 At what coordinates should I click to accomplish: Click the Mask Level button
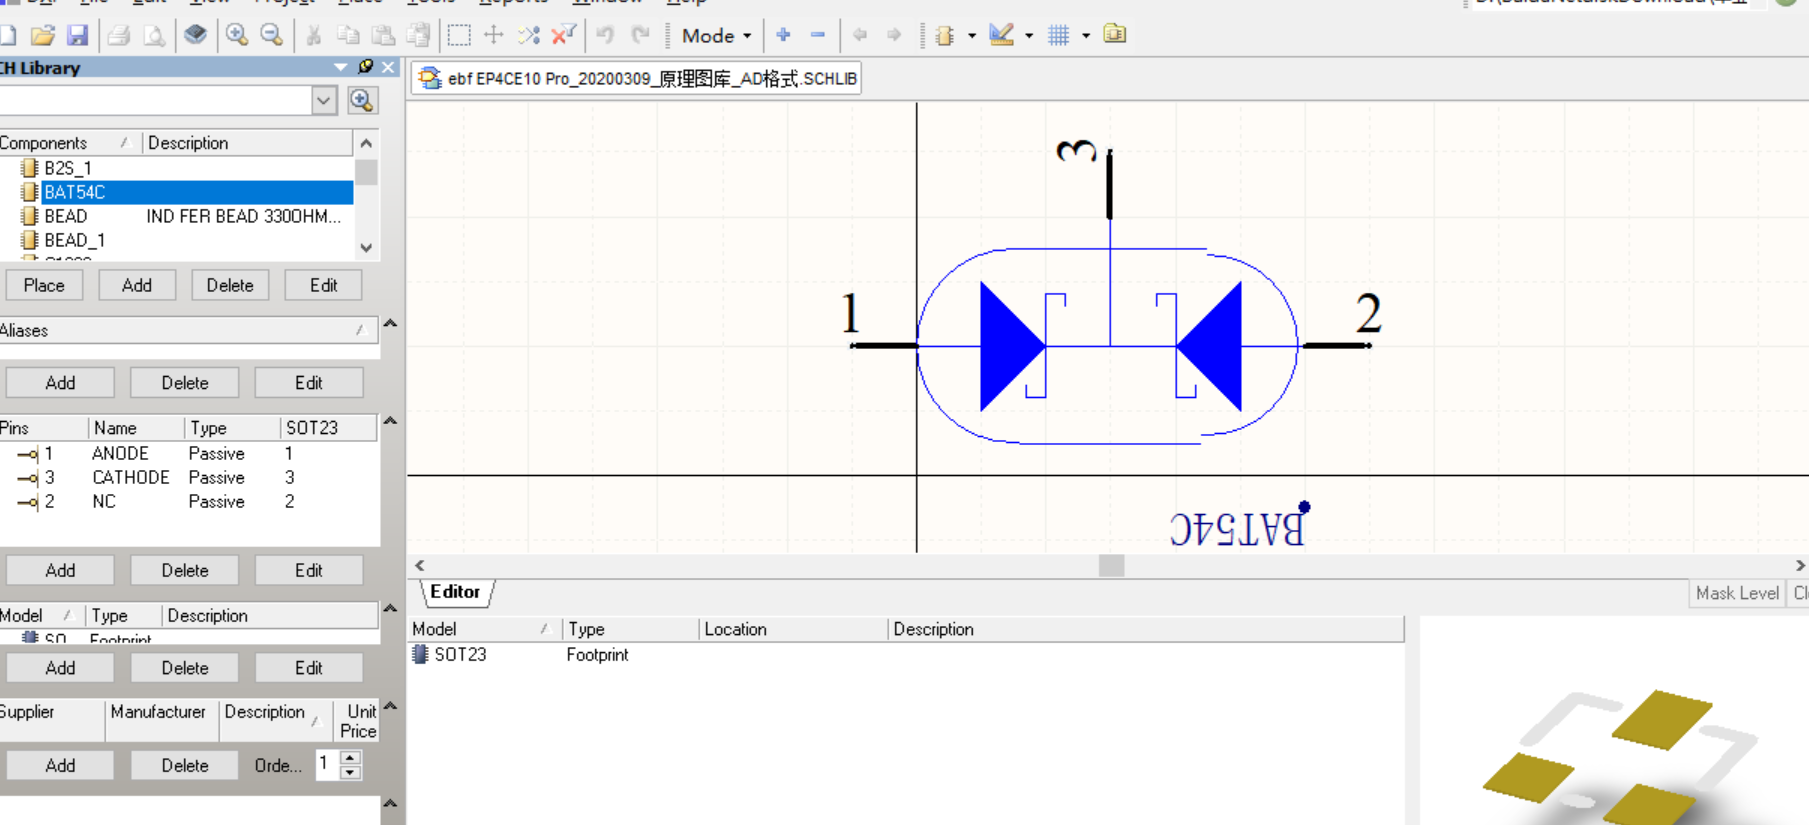pos(1738,593)
